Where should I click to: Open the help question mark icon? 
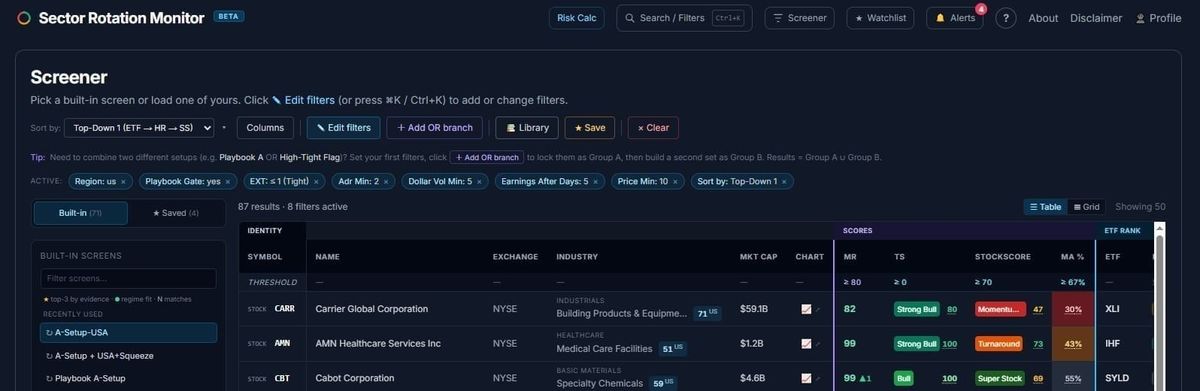pyautogui.click(x=1005, y=18)
